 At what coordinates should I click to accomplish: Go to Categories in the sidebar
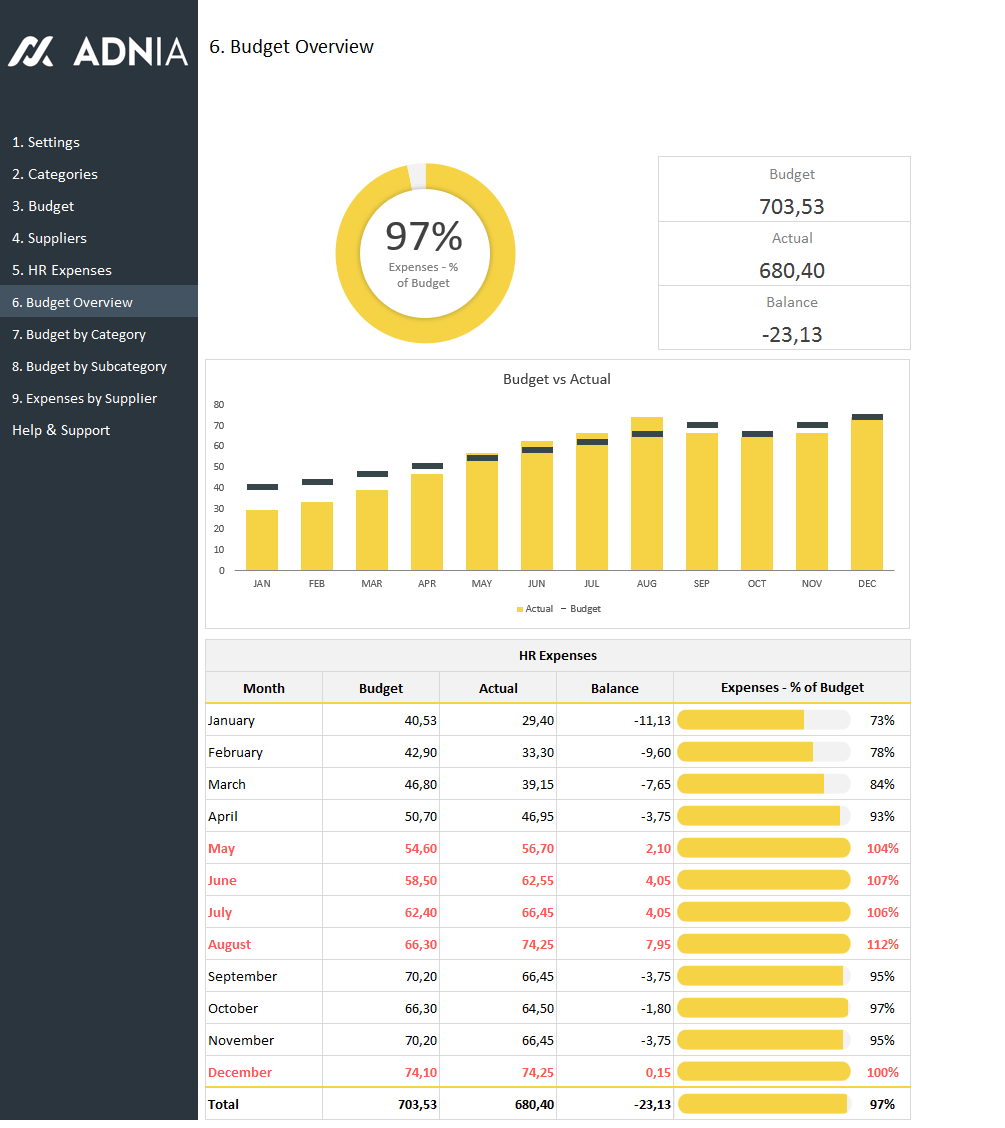55,174
